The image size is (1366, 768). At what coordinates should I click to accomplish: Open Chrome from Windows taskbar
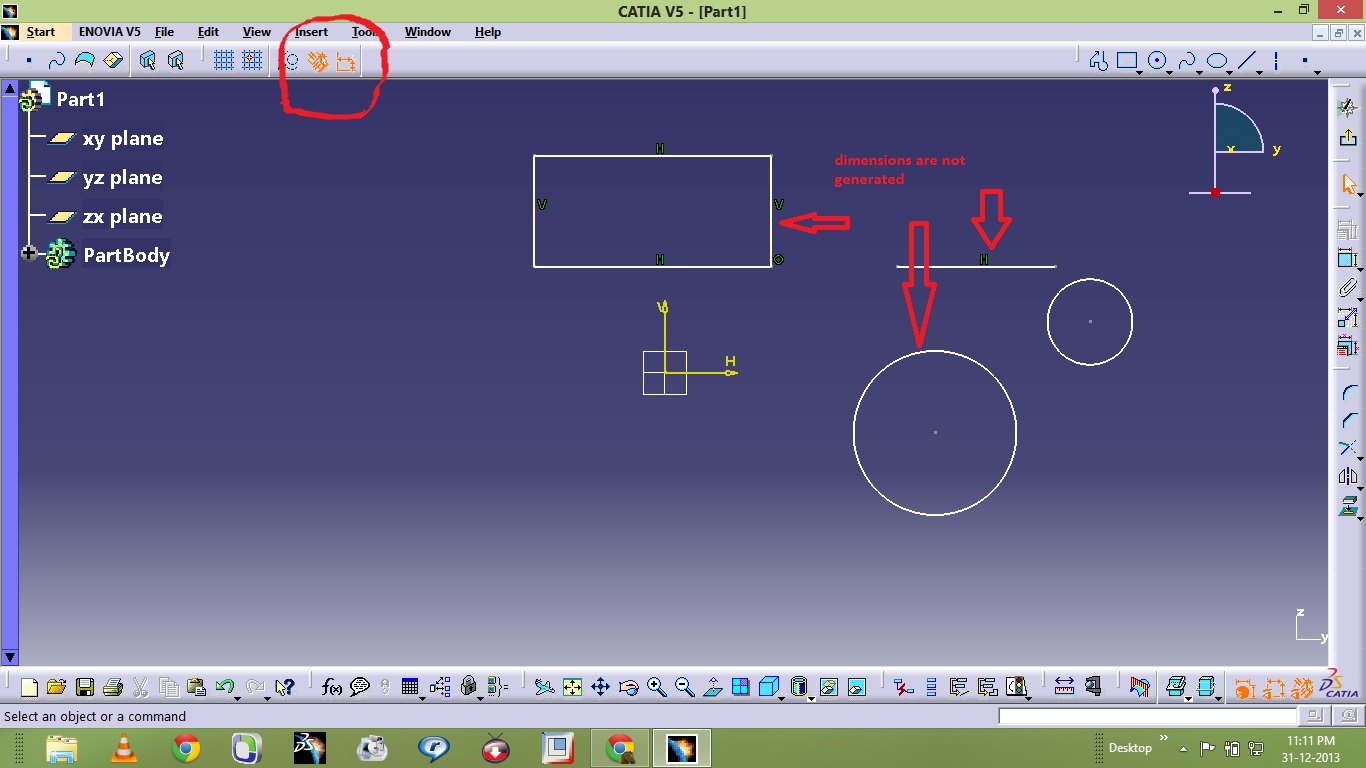(x=185, y=748)
